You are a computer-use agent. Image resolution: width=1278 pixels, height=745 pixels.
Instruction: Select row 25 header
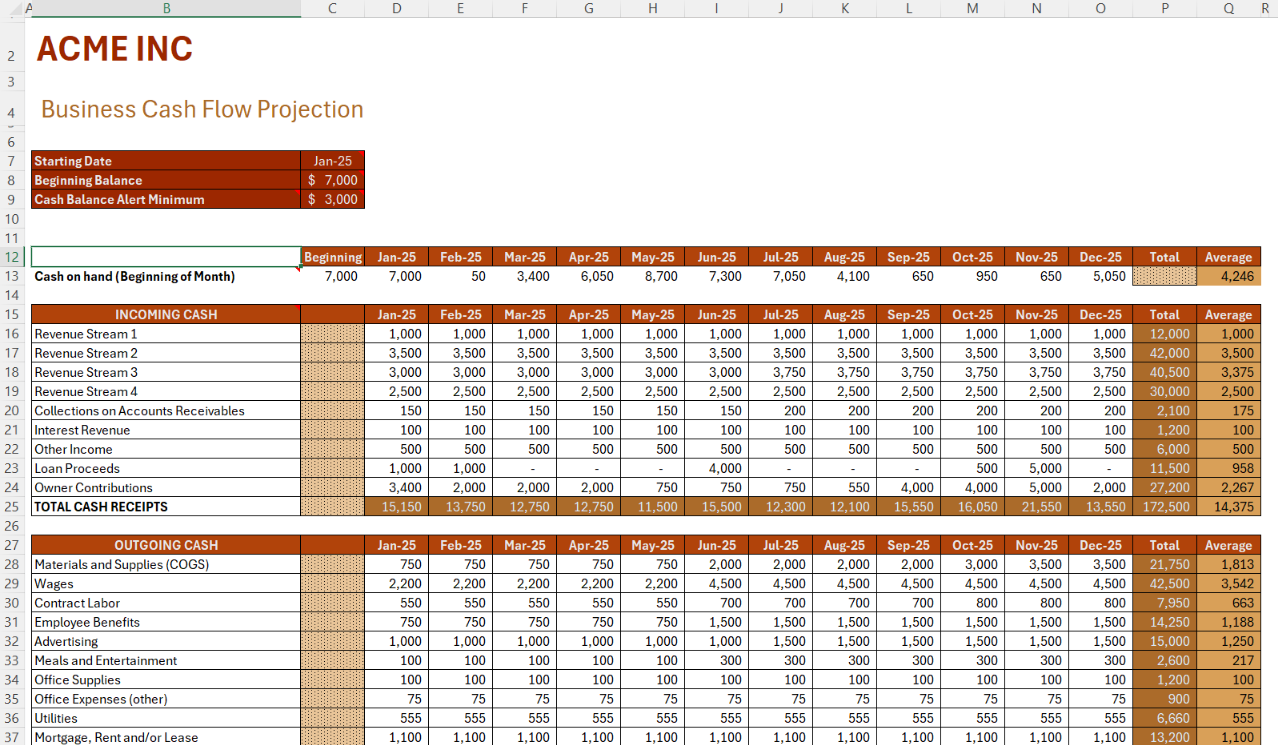tap(12, 507)
